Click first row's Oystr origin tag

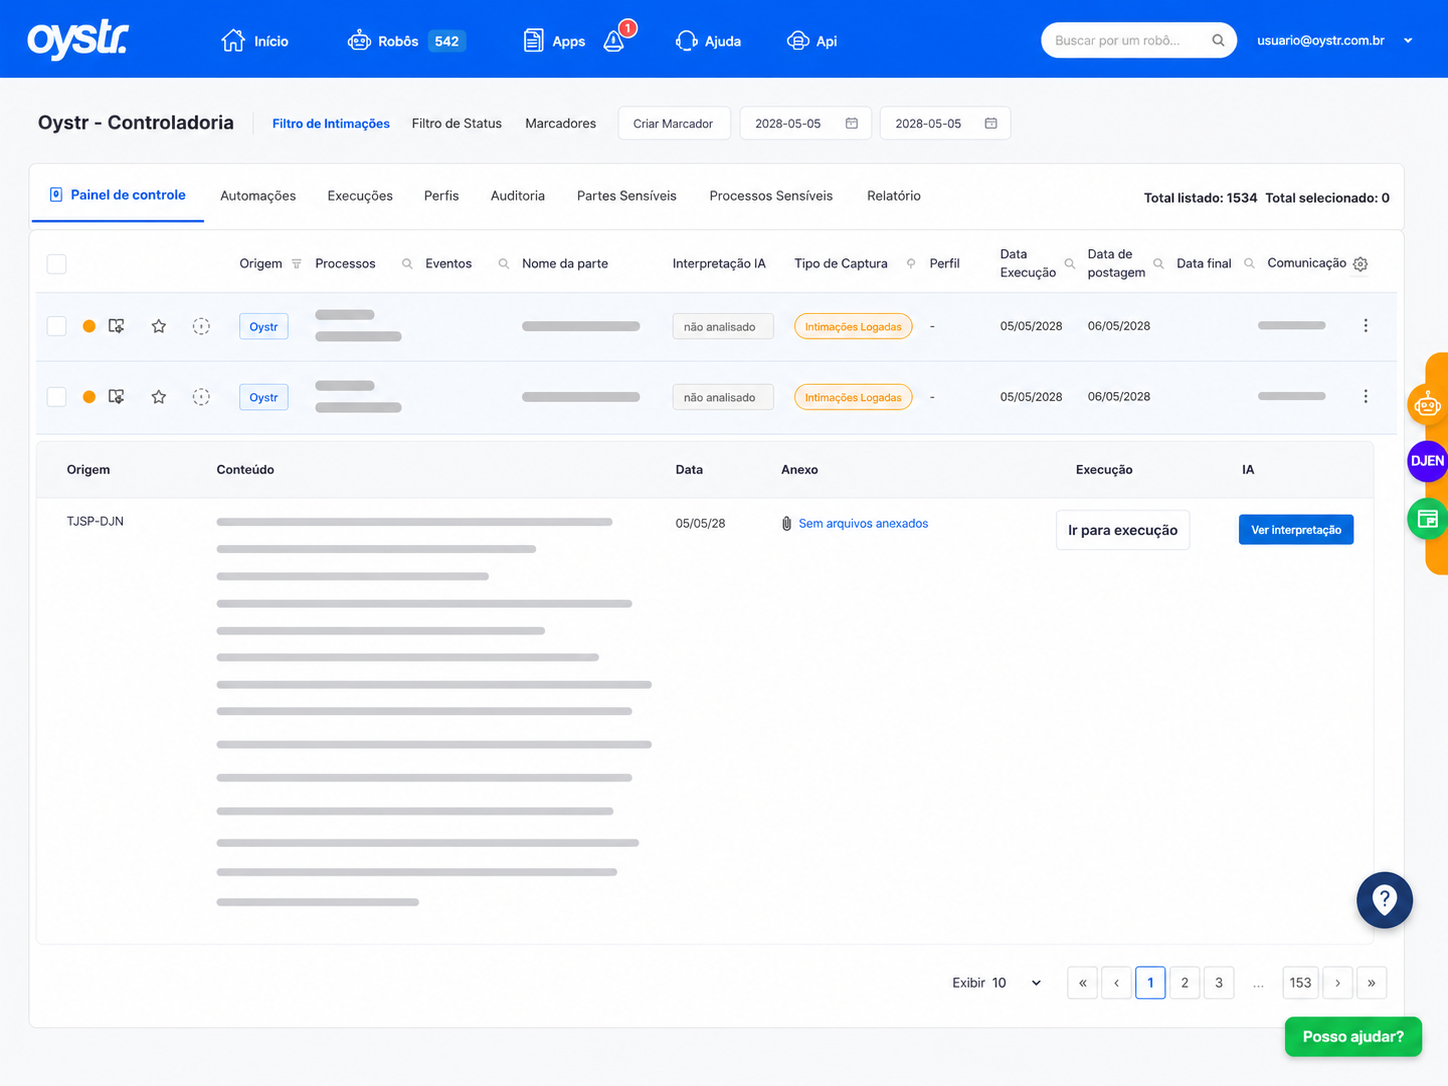pyautogui.click(x=264, y=327)
